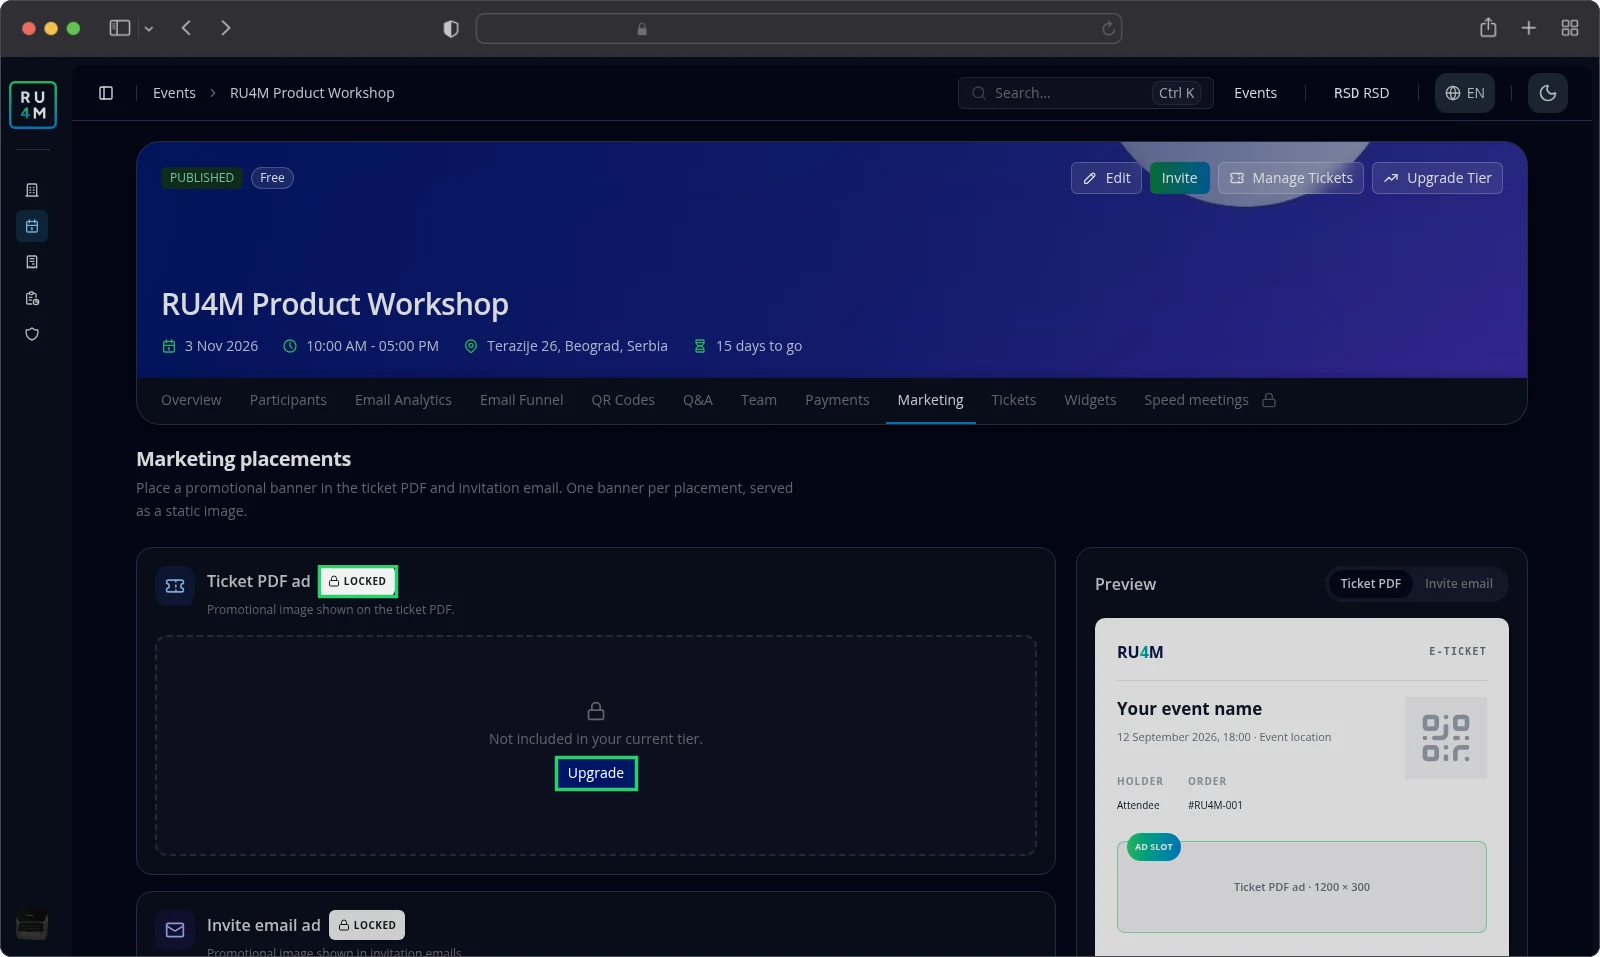This screenshot has height=957, width=1600.
Task: Open the EN language selector
Action: pos(1465,93)
